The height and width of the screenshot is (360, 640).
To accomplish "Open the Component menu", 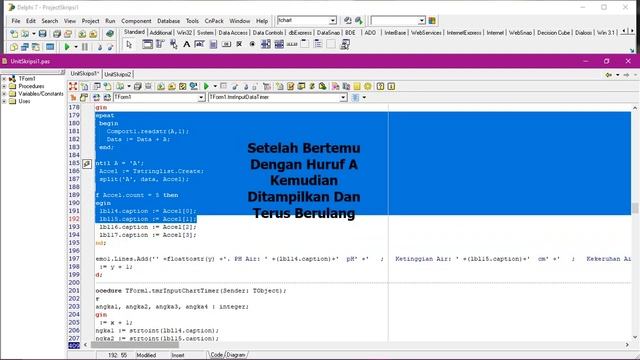I will [136, 21].
